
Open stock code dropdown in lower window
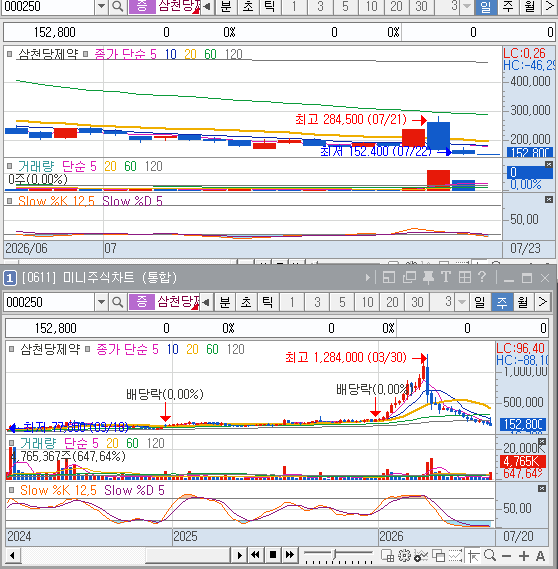(x=102, y=302)
